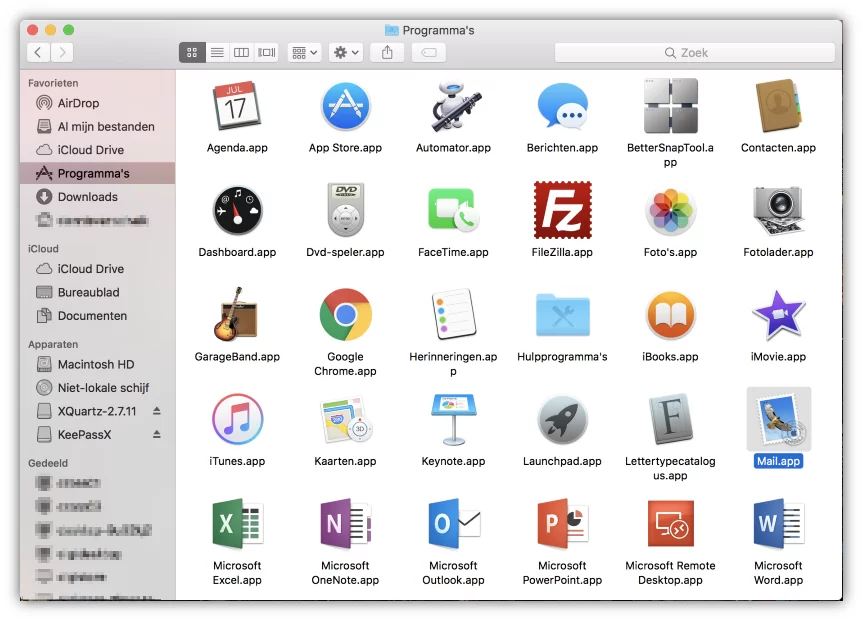Select the Contacten.app address book icon
This screenshot has width=863, height=621.
778,106
